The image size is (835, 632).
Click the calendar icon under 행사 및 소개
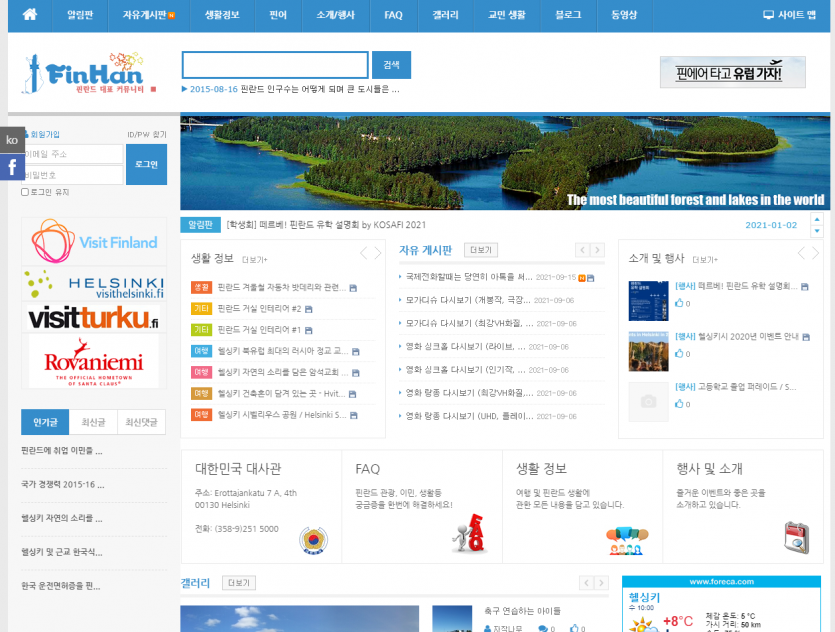796,537
